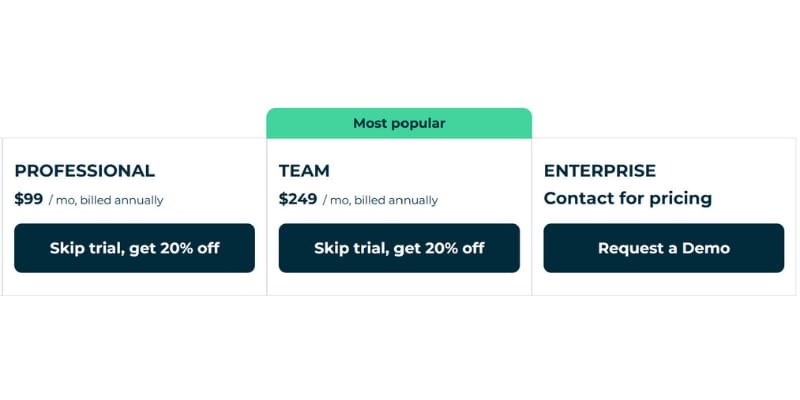Click the green Most popular badge
This screenshot has height=400, width=800.
pyautogui.click(x=399, y=123)
